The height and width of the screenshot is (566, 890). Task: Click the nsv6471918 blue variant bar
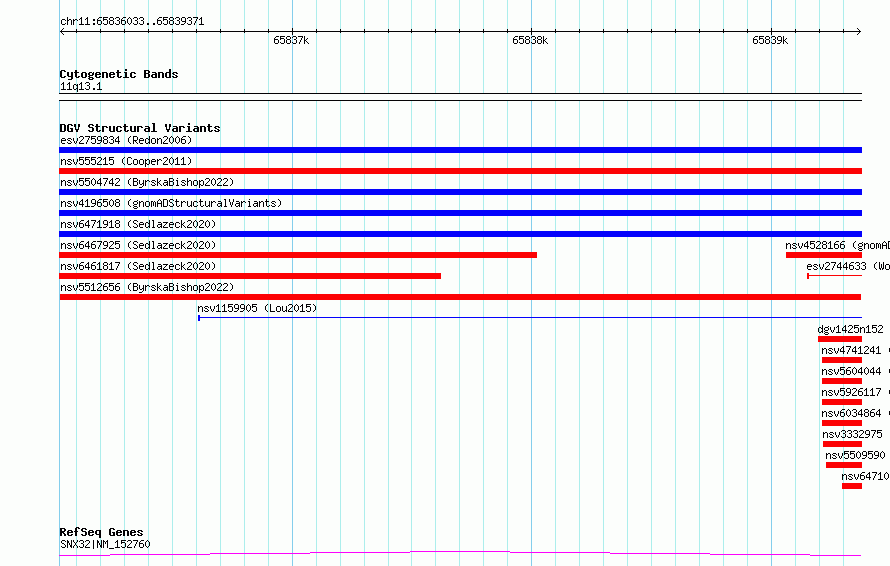[x=460, y=234]
